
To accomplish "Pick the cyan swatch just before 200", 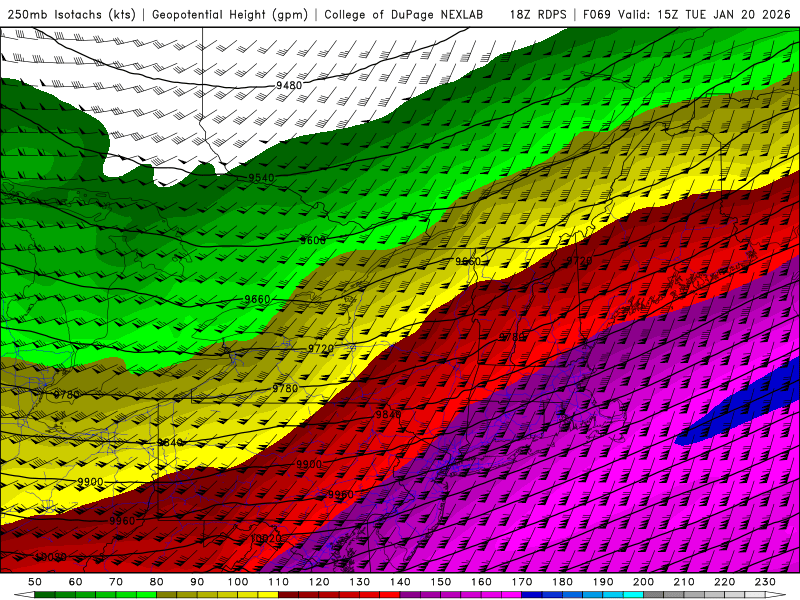I will 633,595.
